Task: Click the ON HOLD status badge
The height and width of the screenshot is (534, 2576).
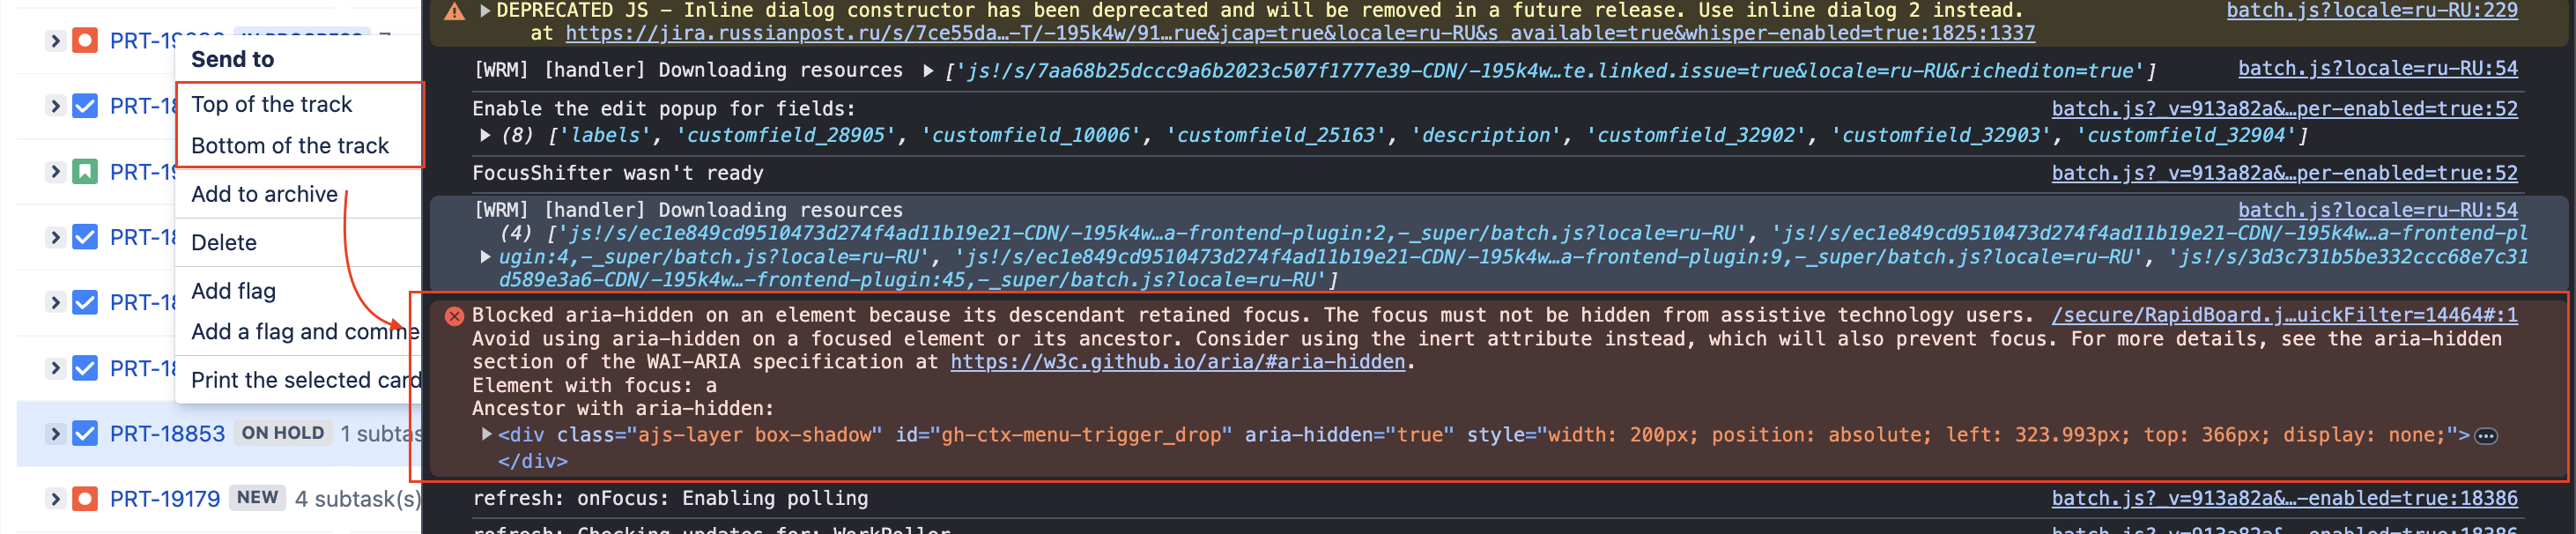Action: tap(283, 433)
